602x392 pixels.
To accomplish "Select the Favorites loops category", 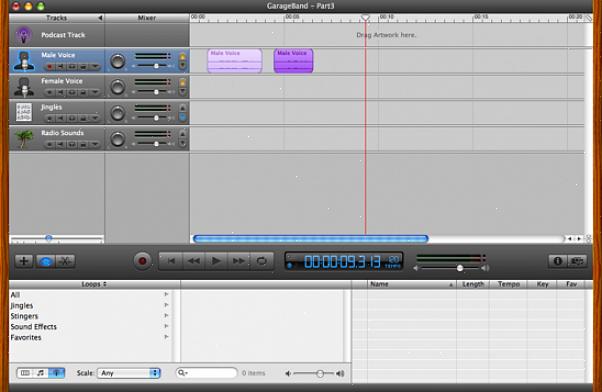I will [x=90, y=337].
